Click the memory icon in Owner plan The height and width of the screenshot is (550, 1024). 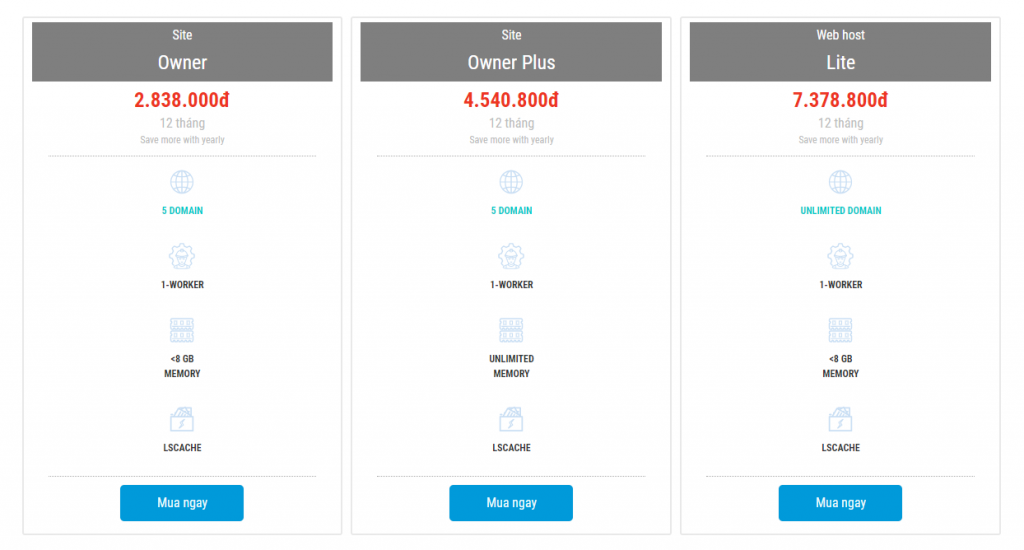click(x=182, y=330)
